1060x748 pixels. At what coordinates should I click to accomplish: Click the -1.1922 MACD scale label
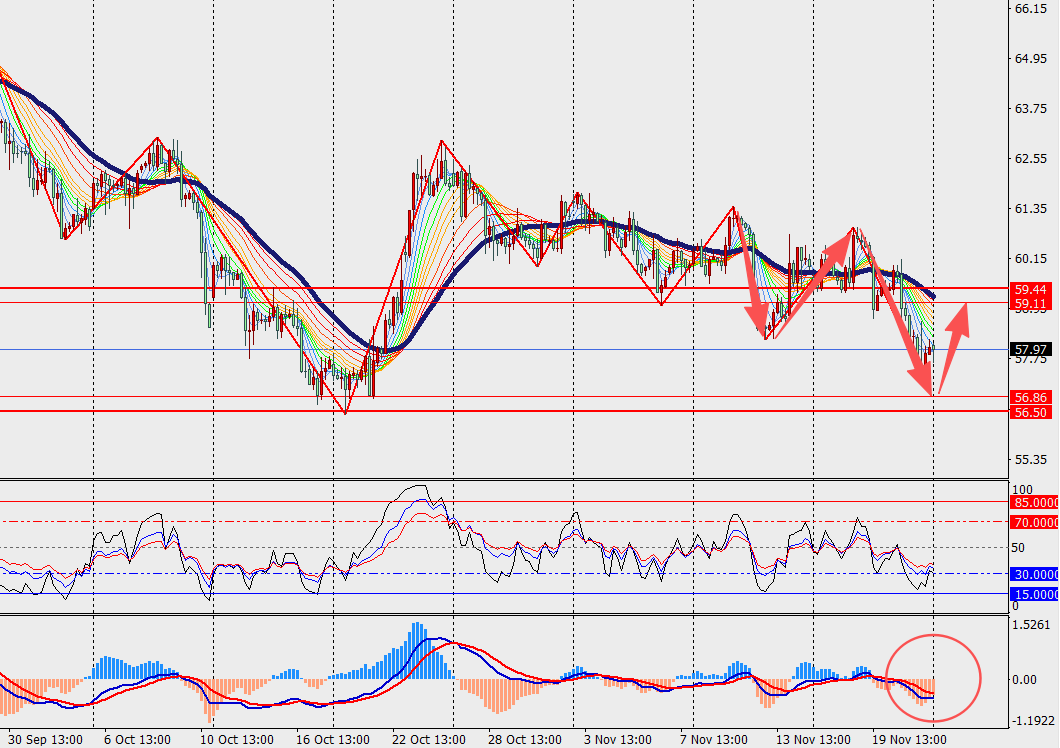(1032, 720)
